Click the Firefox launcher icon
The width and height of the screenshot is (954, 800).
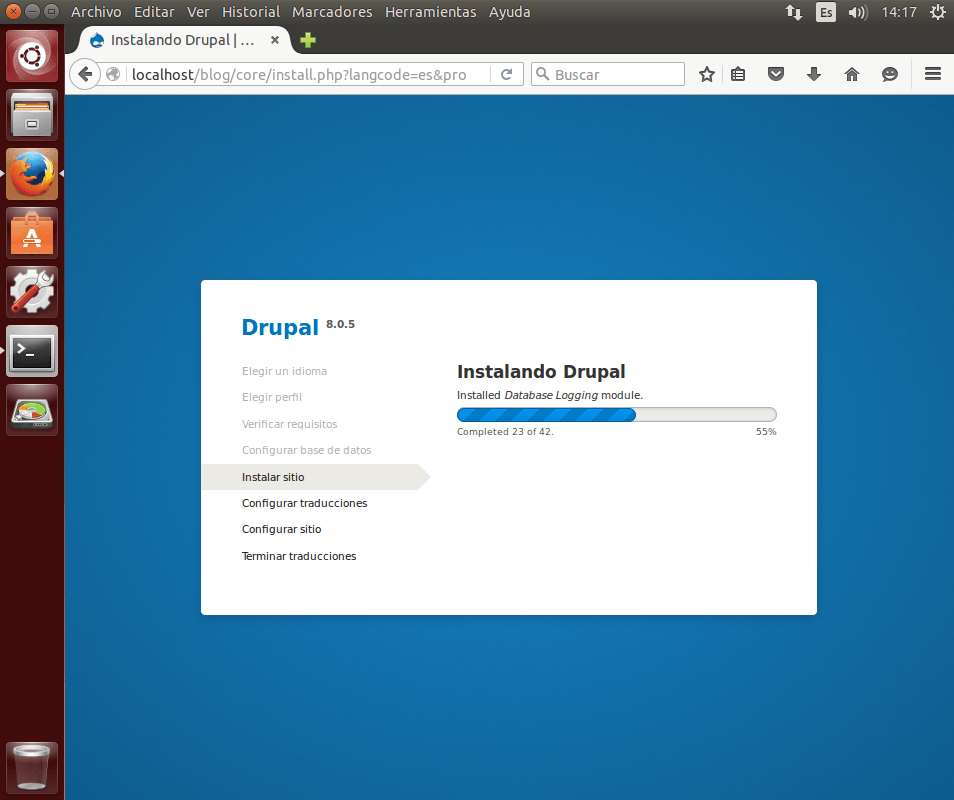(32, 174)
